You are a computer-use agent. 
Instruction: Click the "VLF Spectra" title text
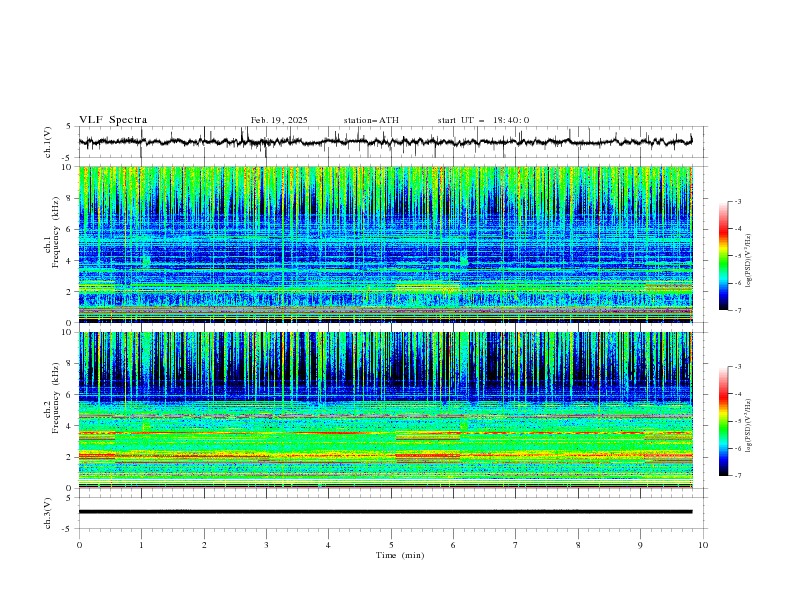pos(113,120)
